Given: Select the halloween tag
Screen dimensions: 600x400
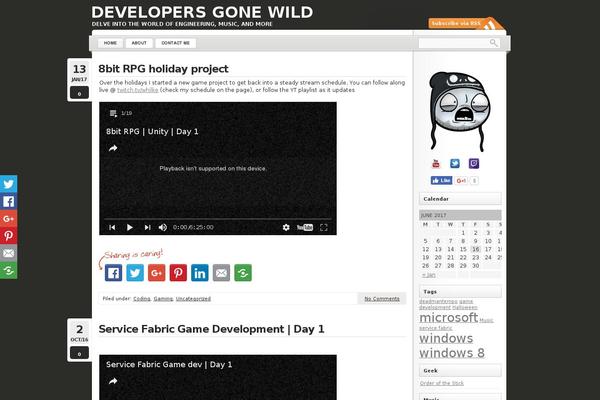Looking at the screenshot, I should (465, 307).
